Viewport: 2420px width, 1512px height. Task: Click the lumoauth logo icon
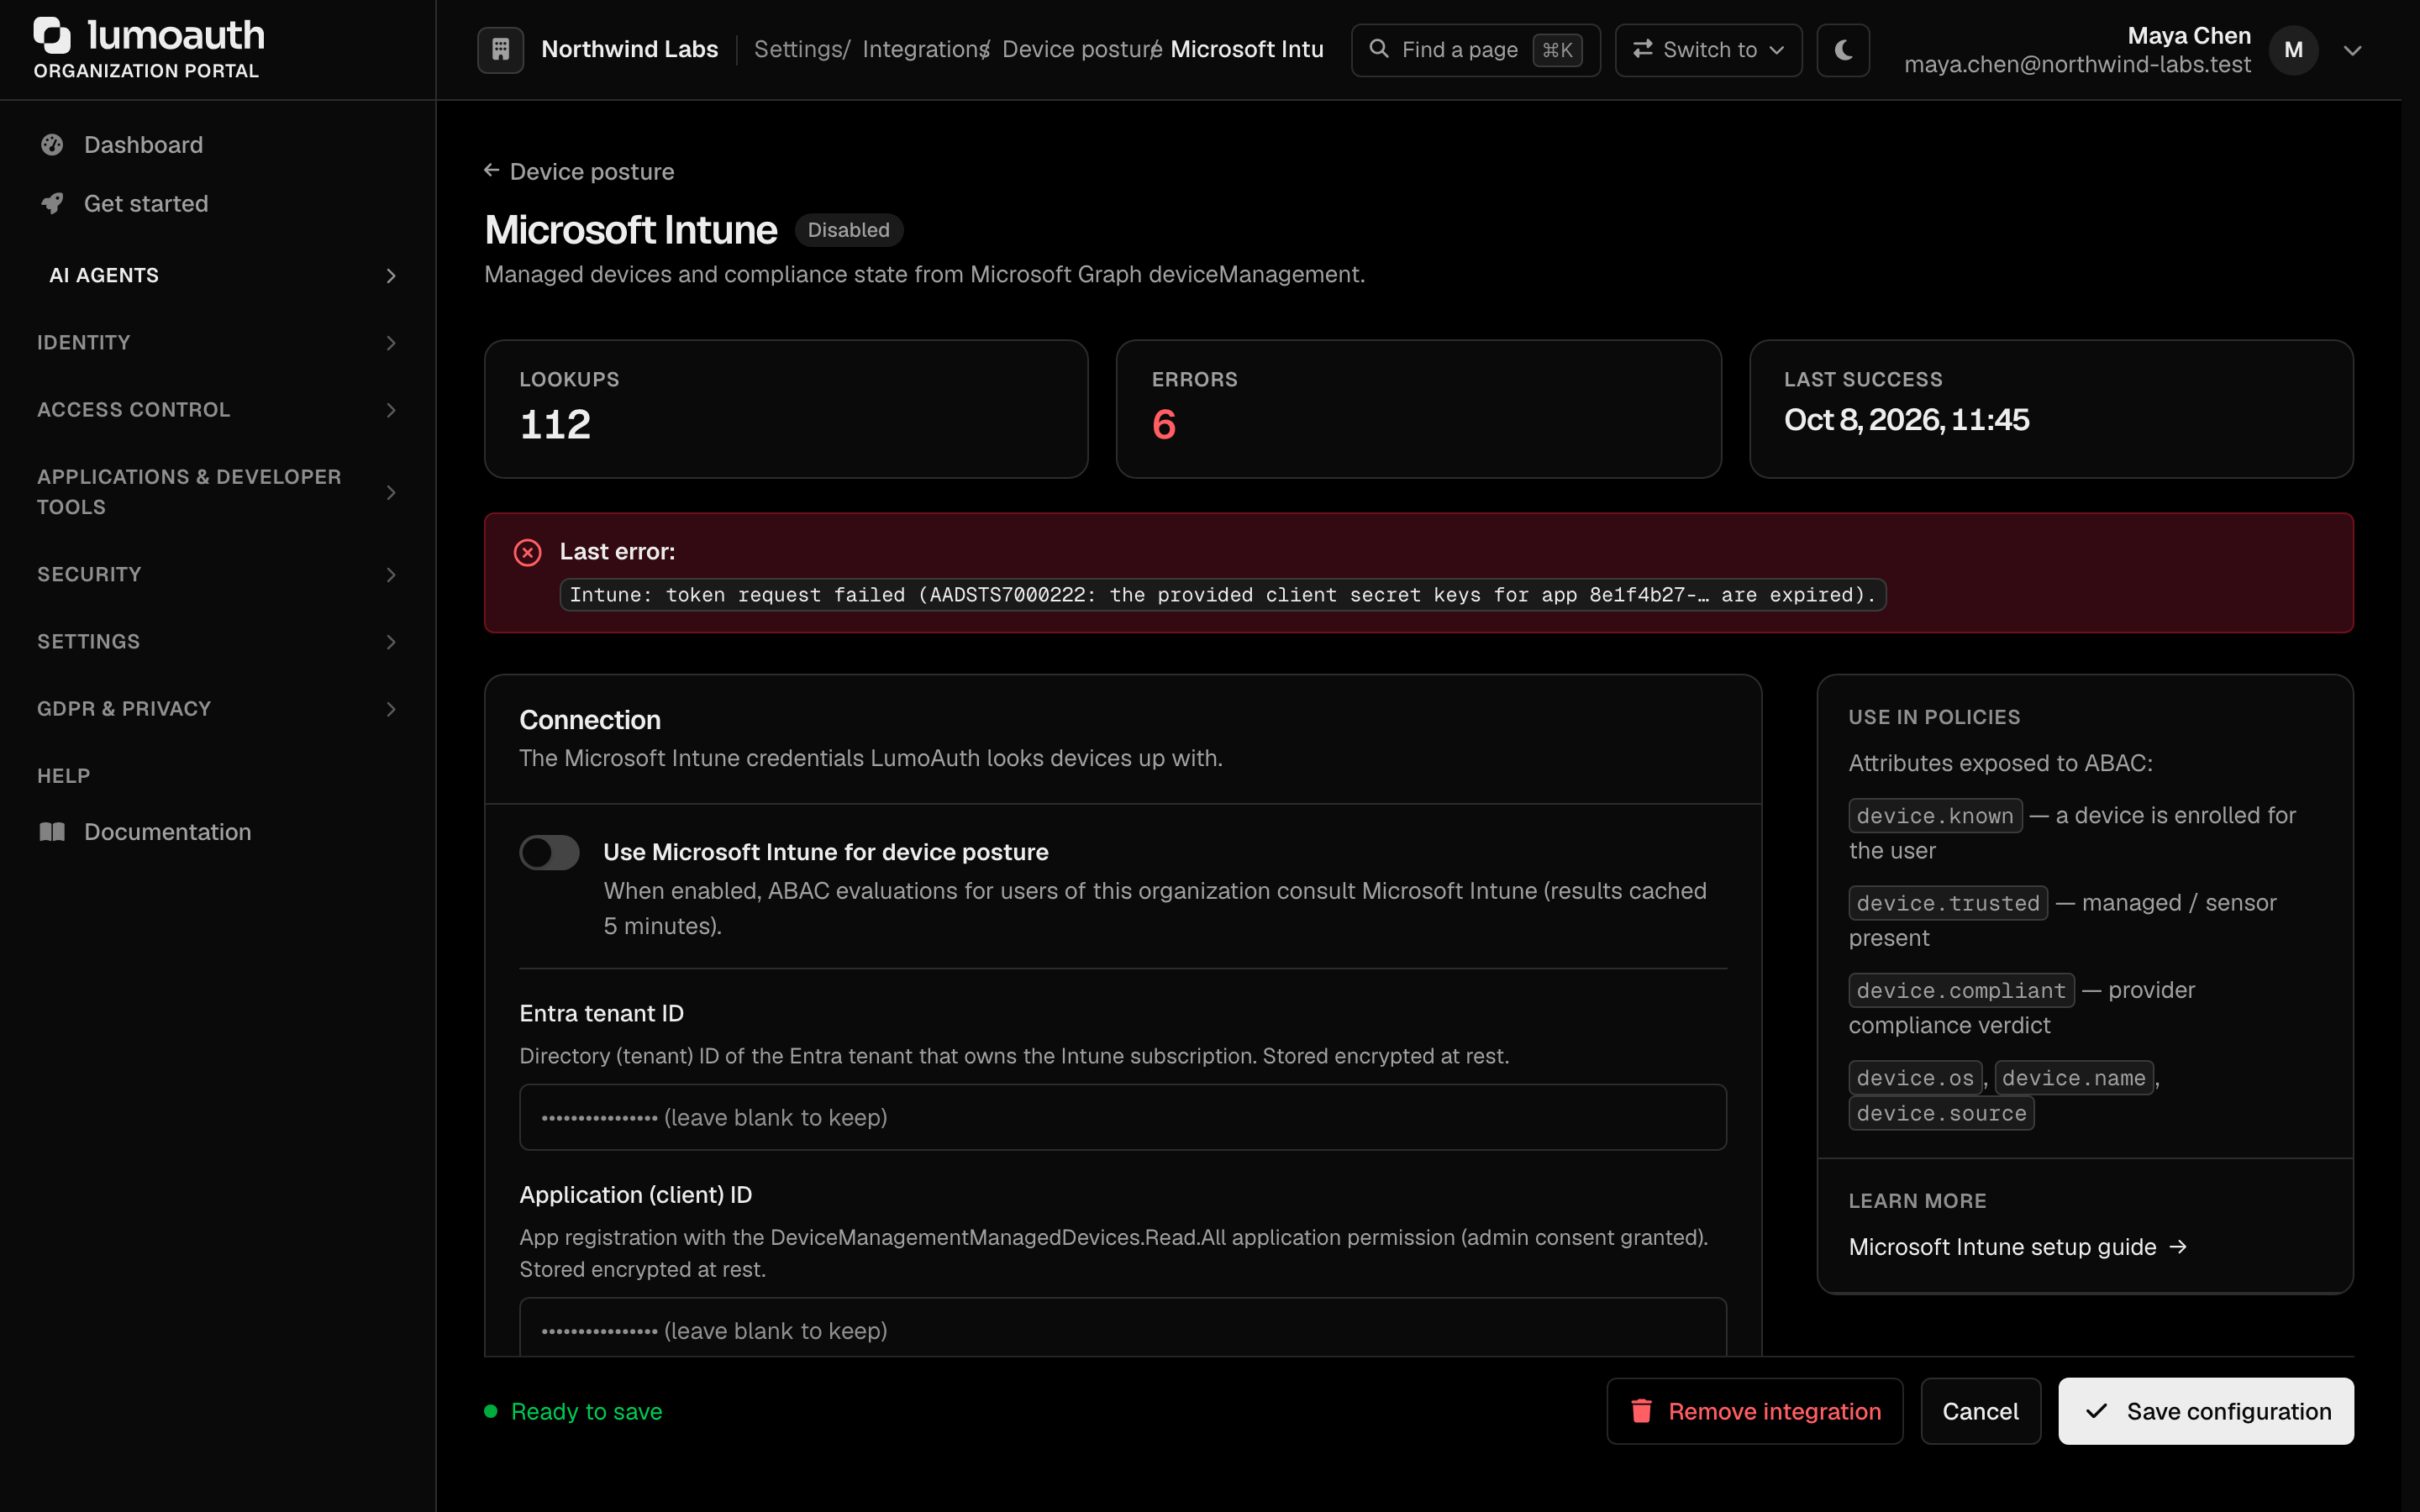[52, 35]
